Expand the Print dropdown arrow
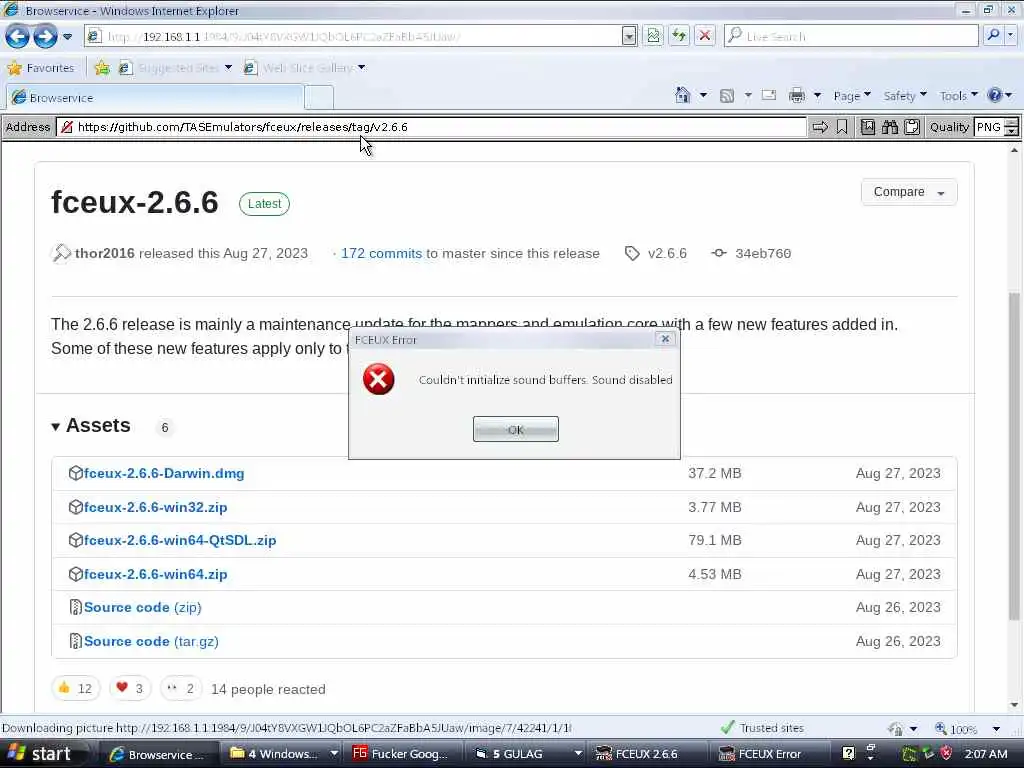 click(817, 96)
